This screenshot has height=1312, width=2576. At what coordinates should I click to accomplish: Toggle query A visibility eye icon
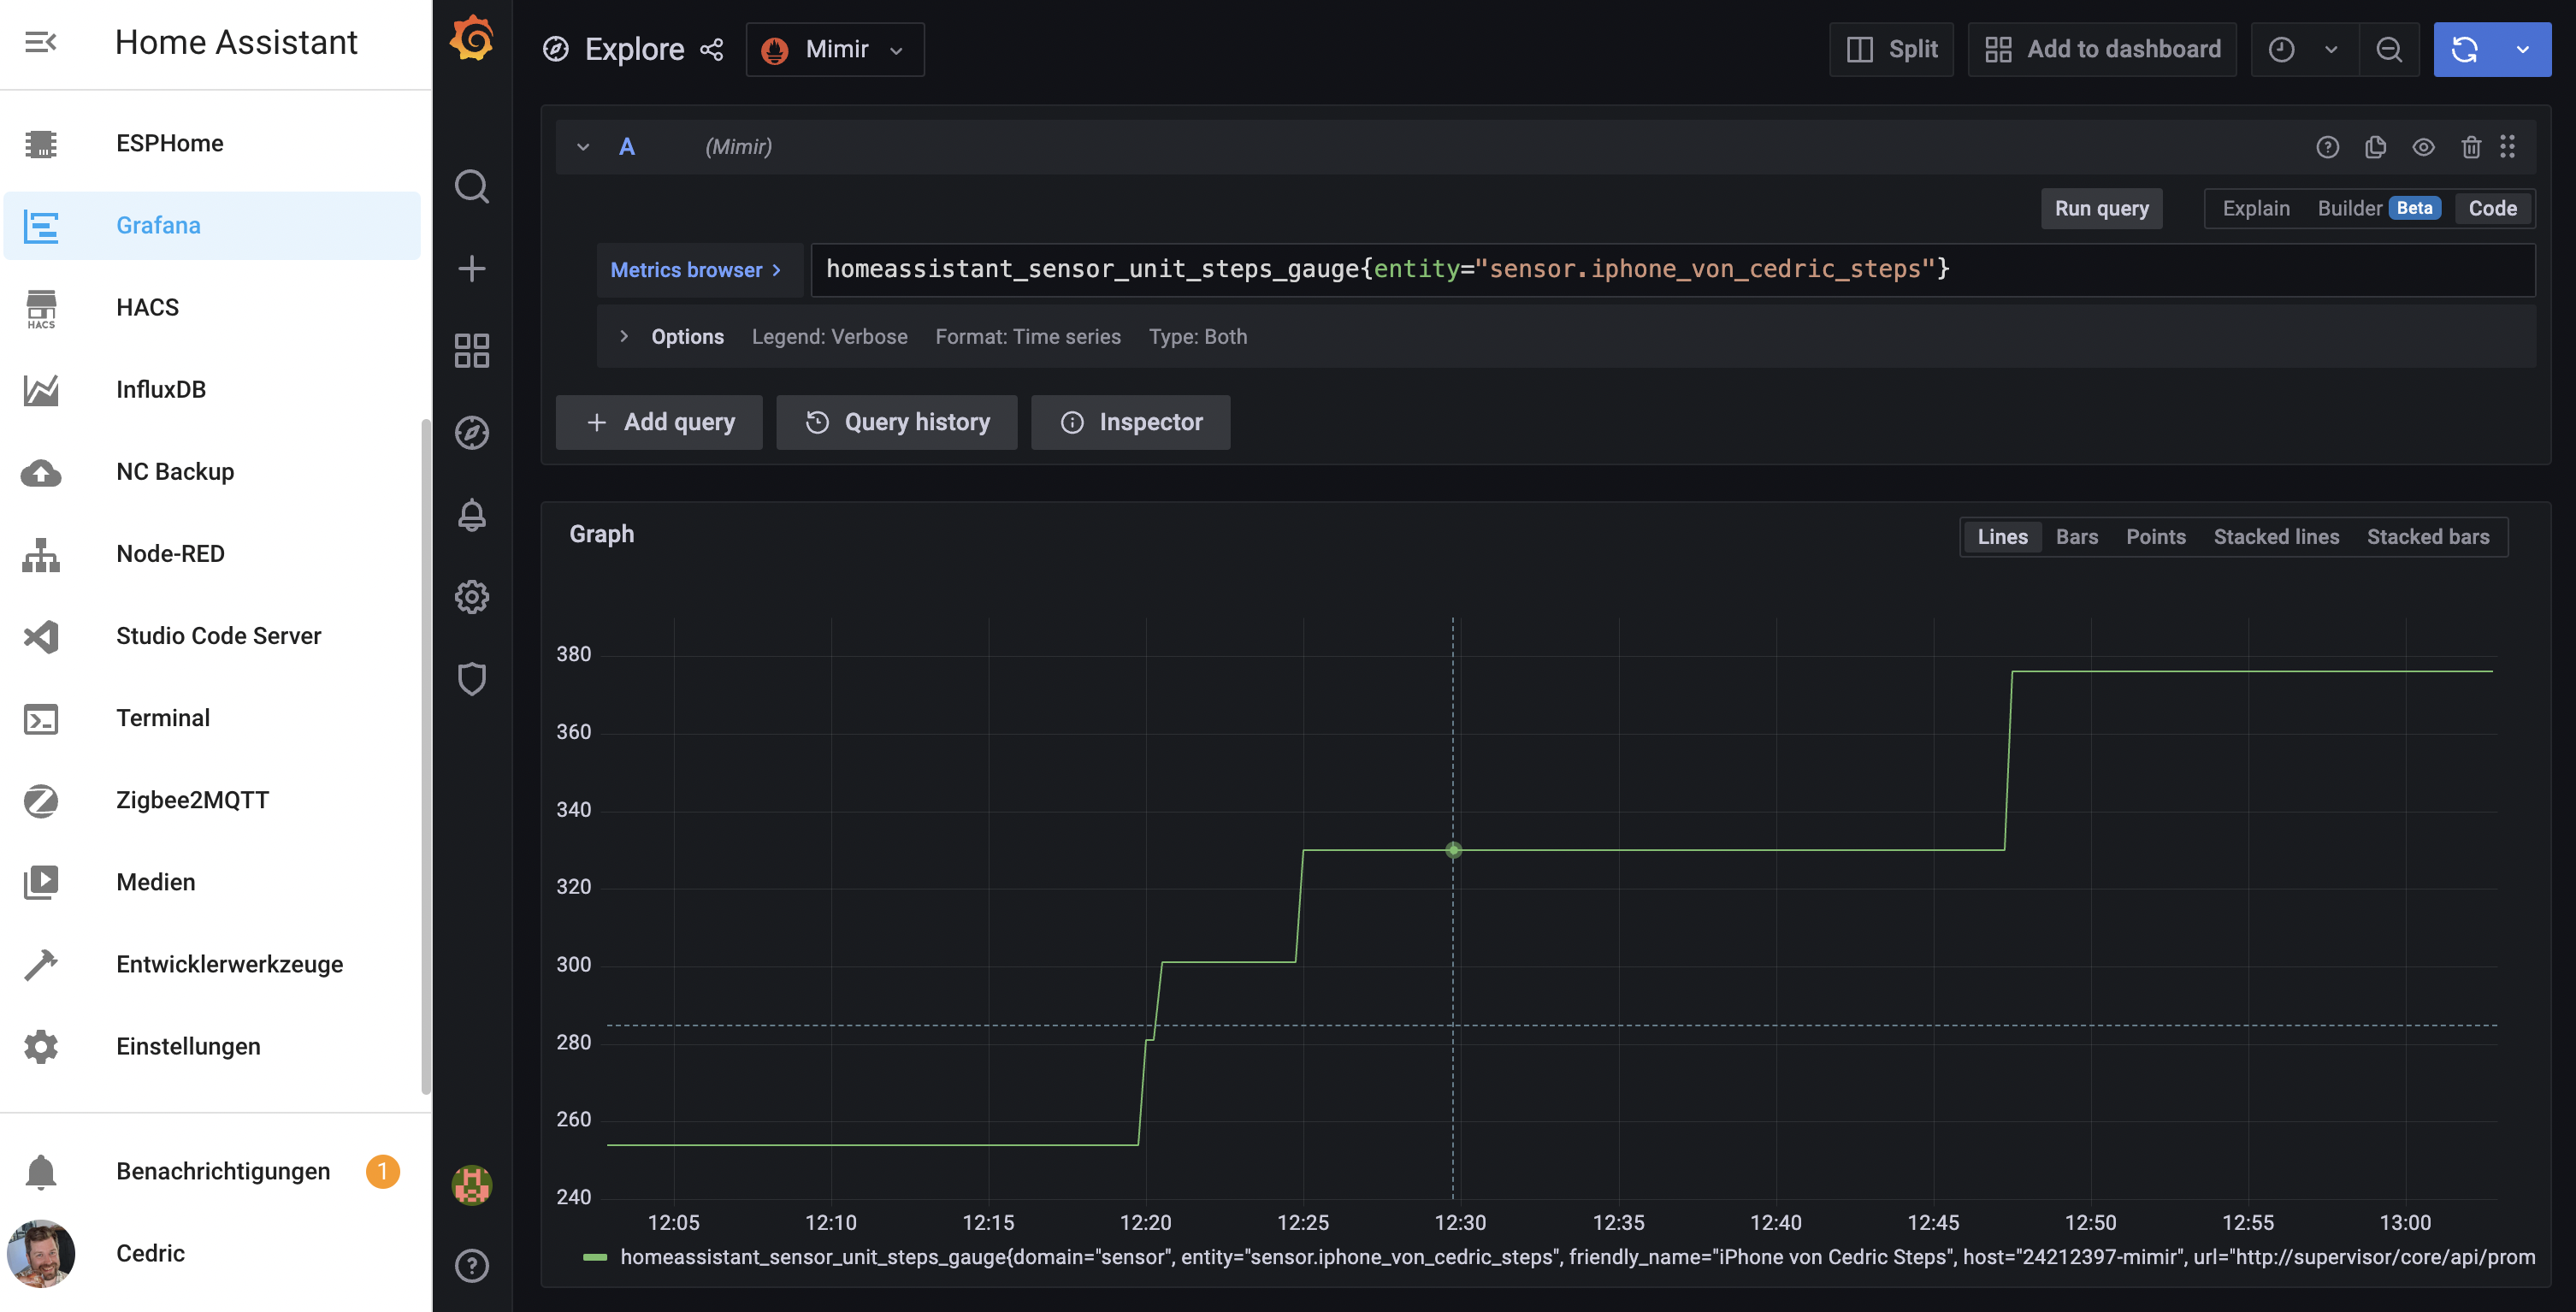[2422, 147]
